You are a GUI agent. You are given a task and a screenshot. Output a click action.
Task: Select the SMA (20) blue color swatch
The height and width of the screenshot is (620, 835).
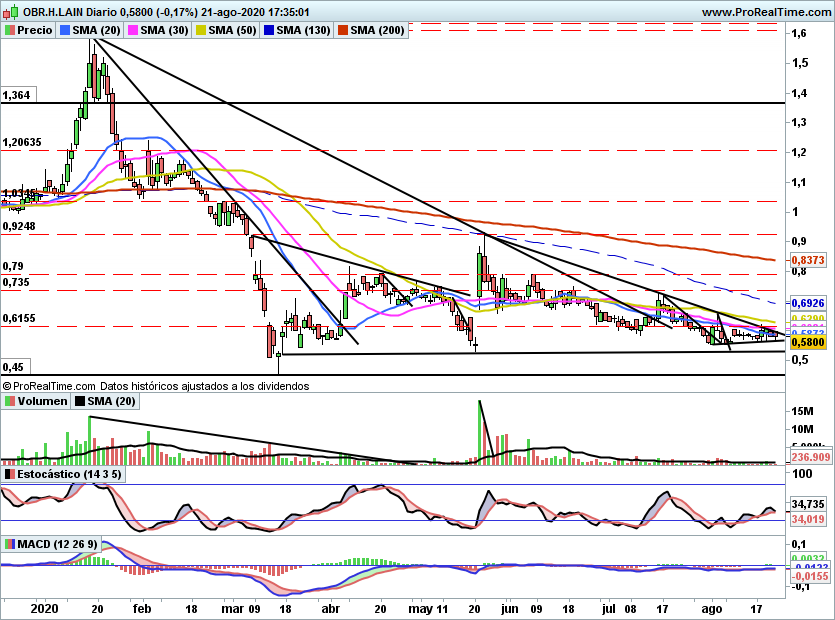click(65, 30)
